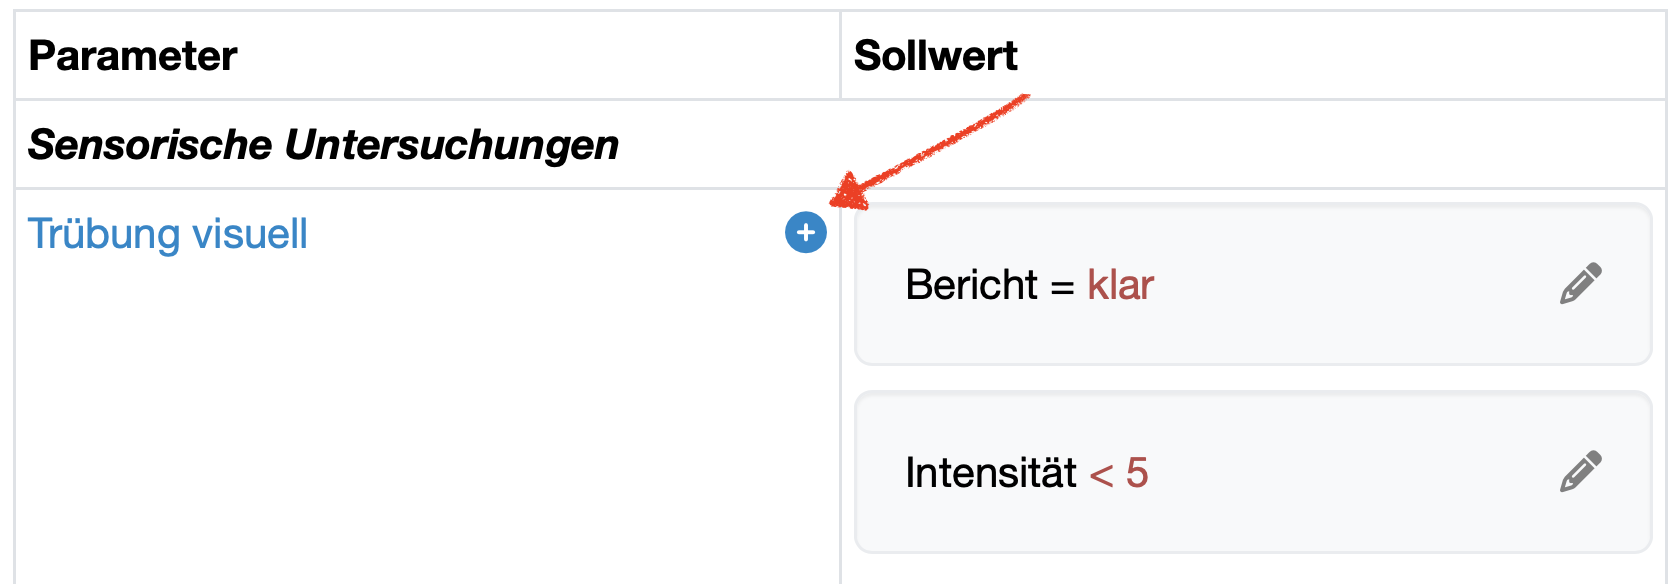Viewport: 1680px width, 584px height.
Task: Select the Sollwert column header
Action: (x=935, y=56)
